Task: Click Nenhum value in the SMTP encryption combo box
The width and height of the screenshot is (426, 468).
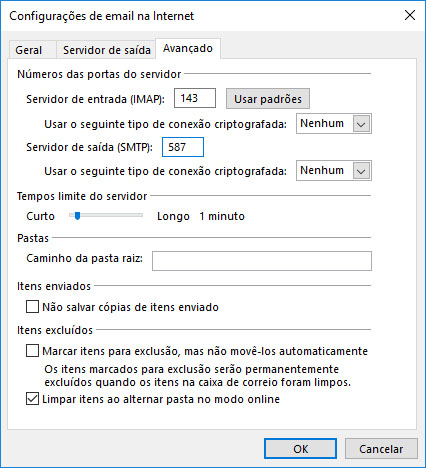Action: (x=322, y=171)
